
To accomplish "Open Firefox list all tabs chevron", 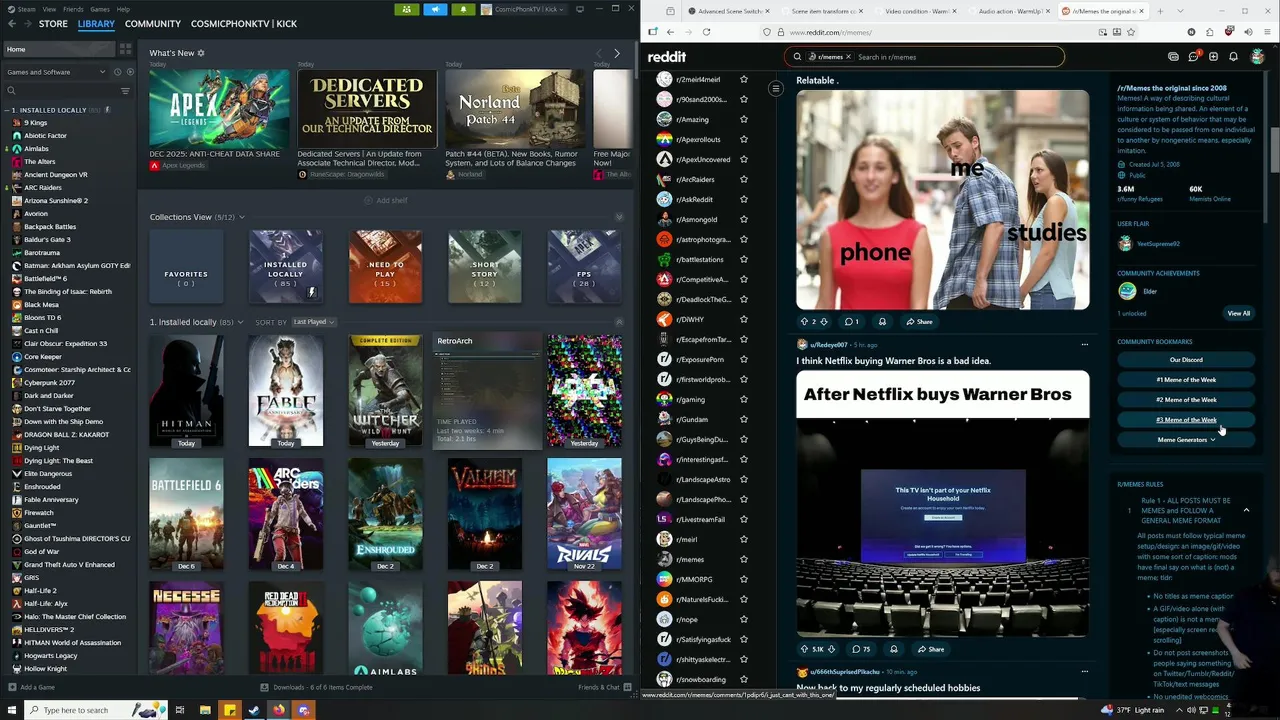I will click(x=1180, y=11).
